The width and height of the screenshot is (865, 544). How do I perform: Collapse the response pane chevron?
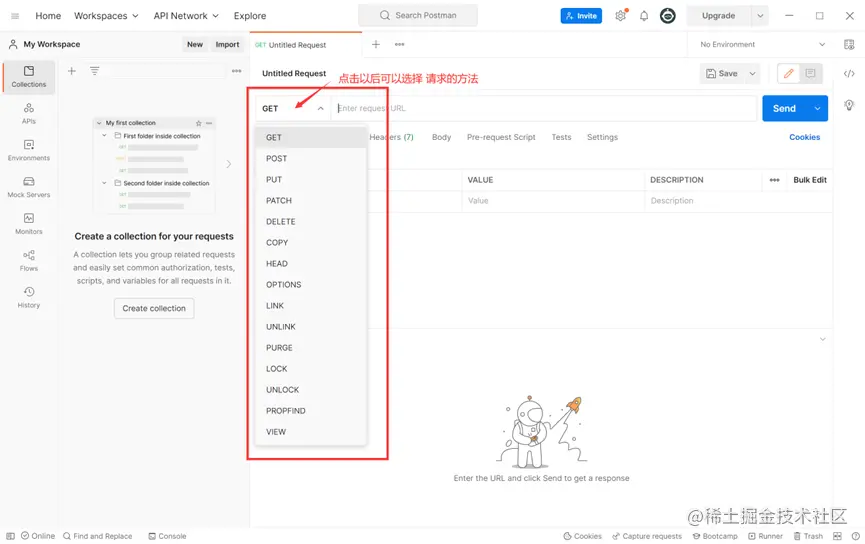pos(823,339)
